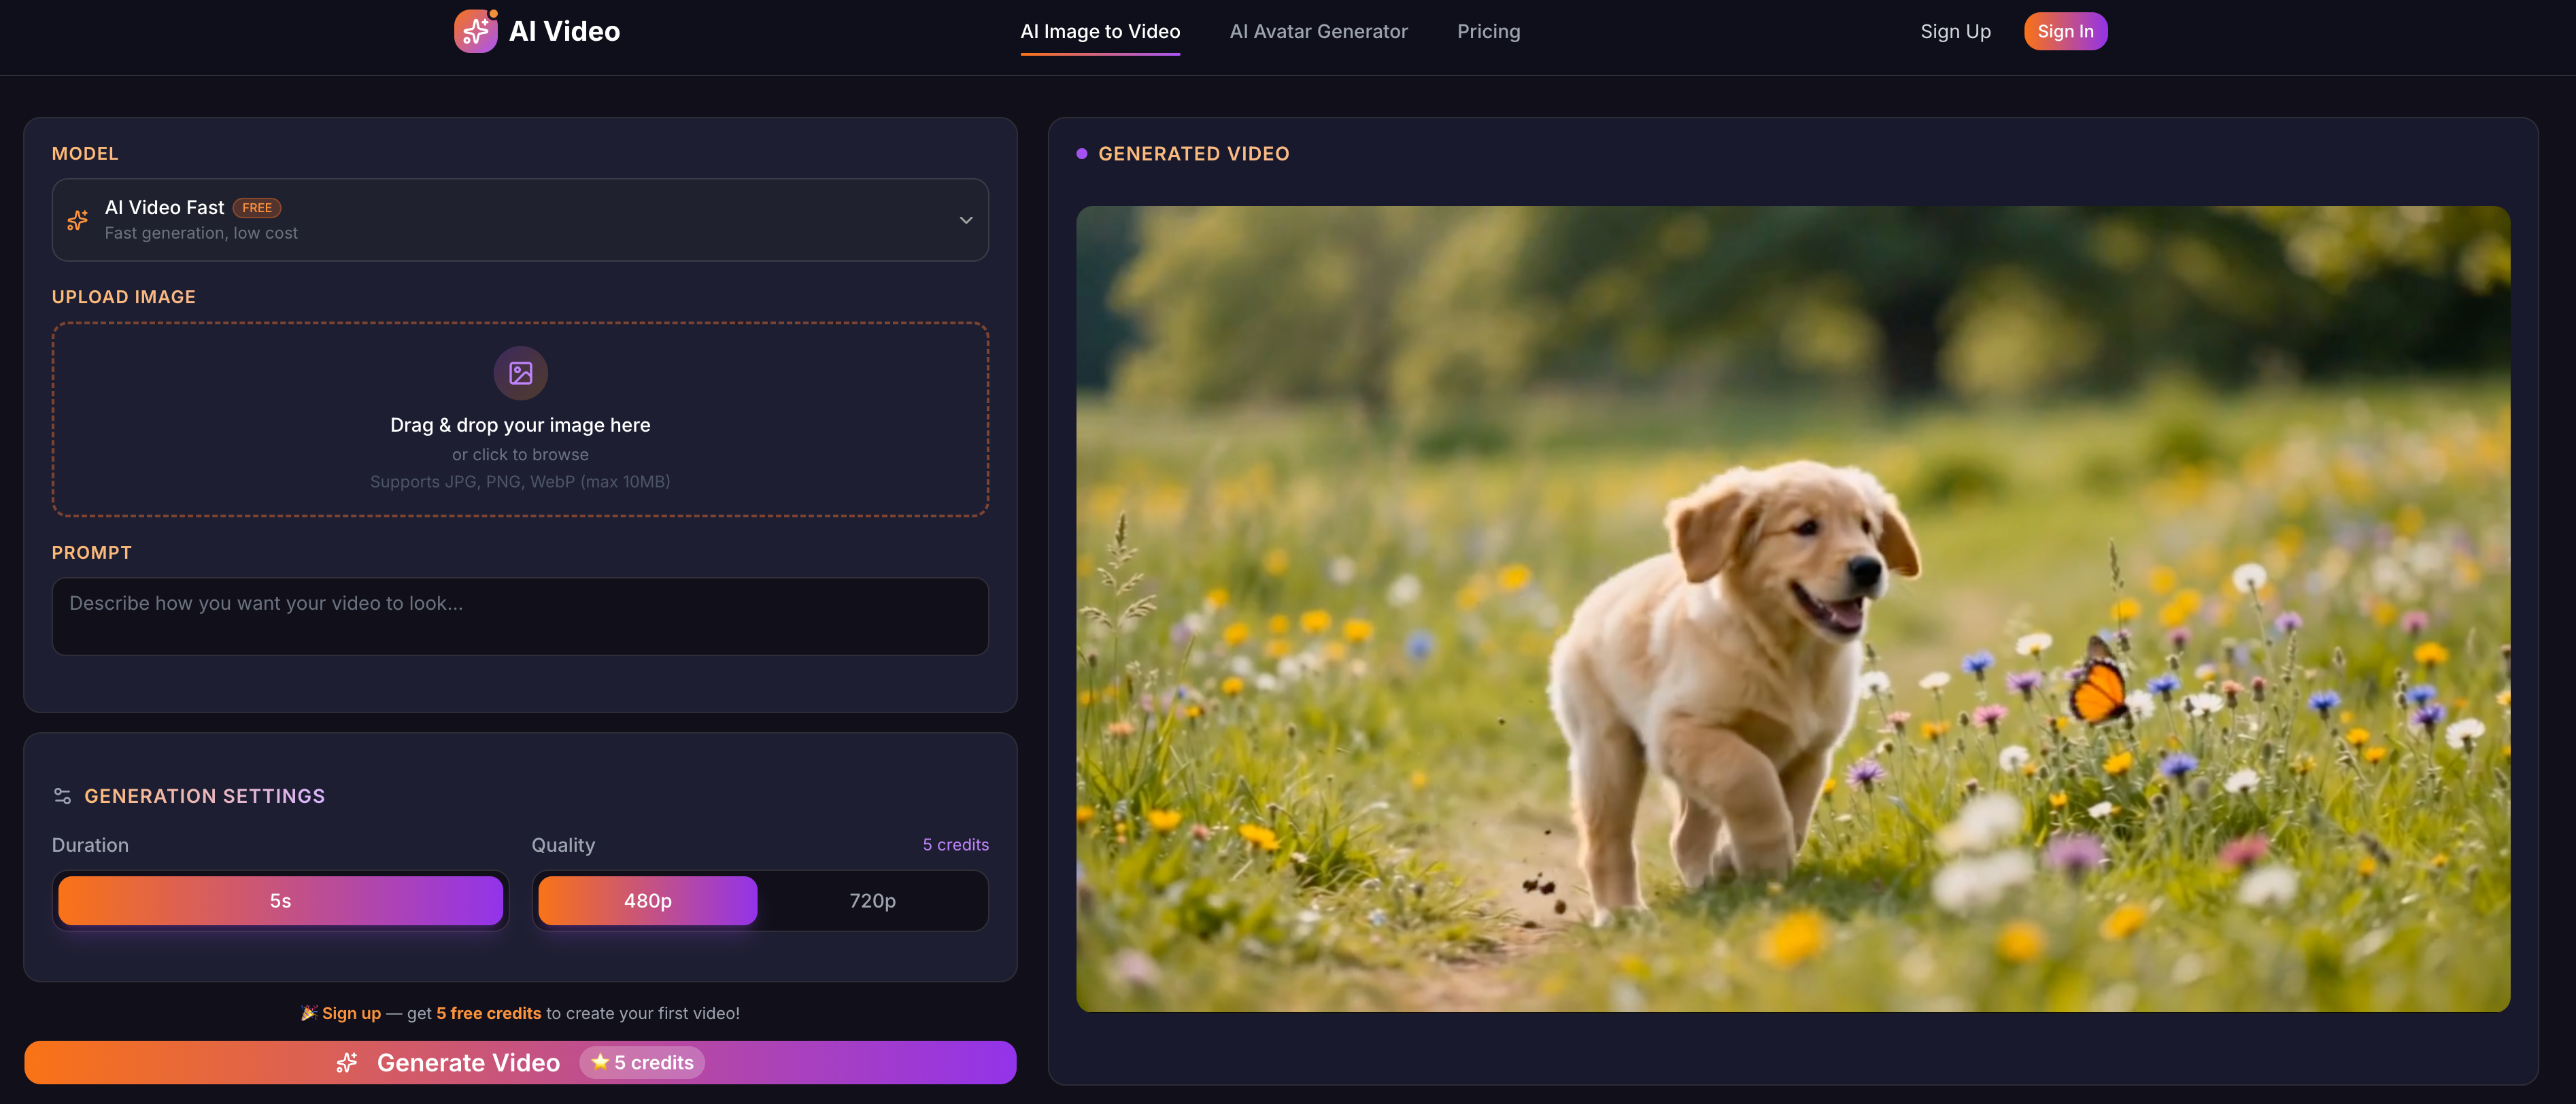The height and width of the screenshot is (1104, 2576).
Task: Select the AI Image to Video tab
Action: point(1100,31)
